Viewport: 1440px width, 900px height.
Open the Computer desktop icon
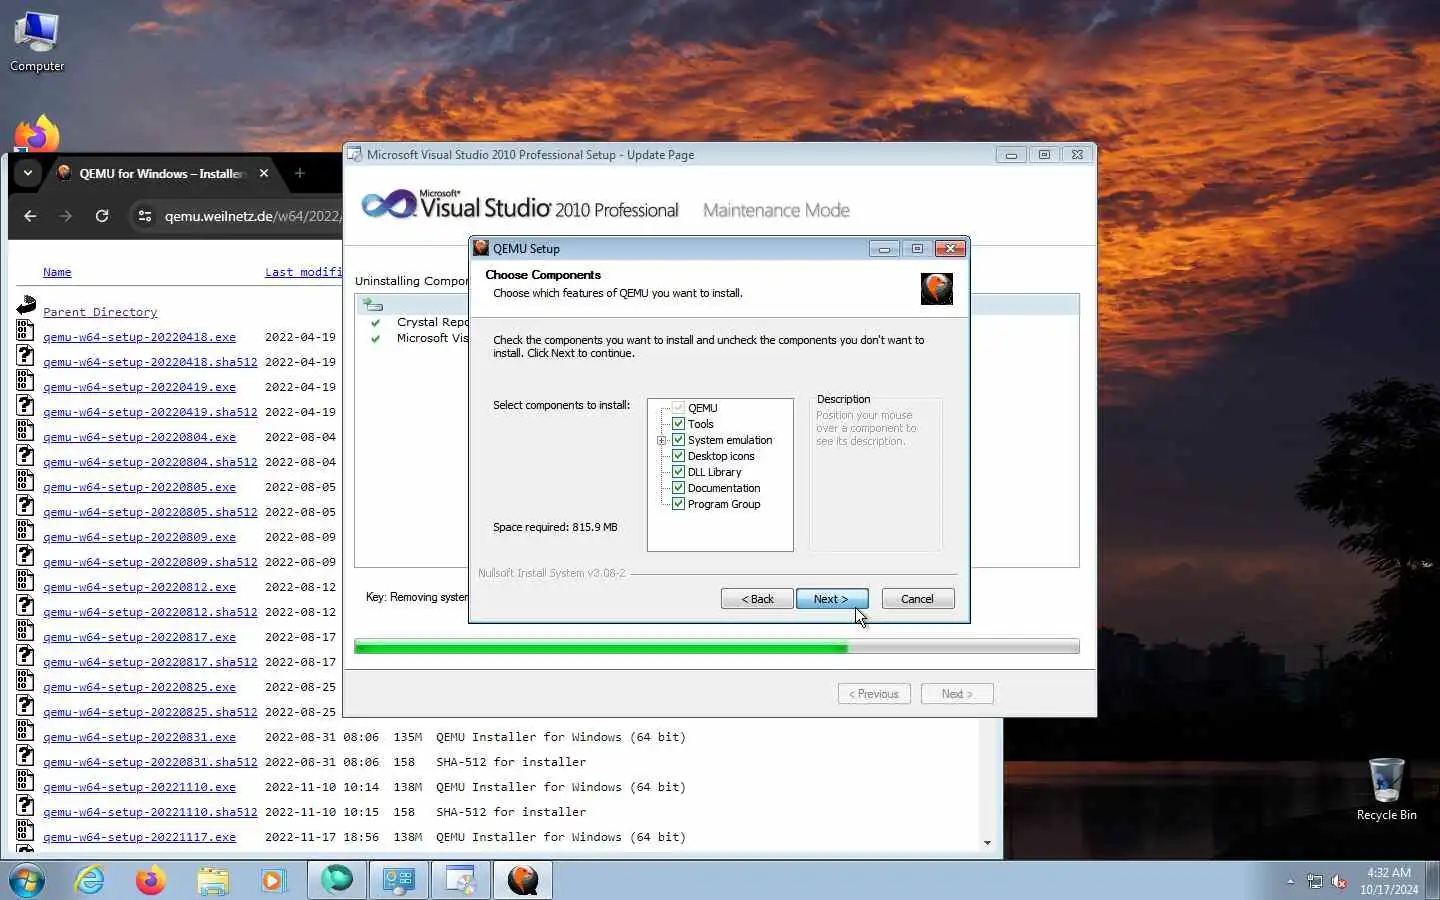pyautogui.click(x=37, y=41)
